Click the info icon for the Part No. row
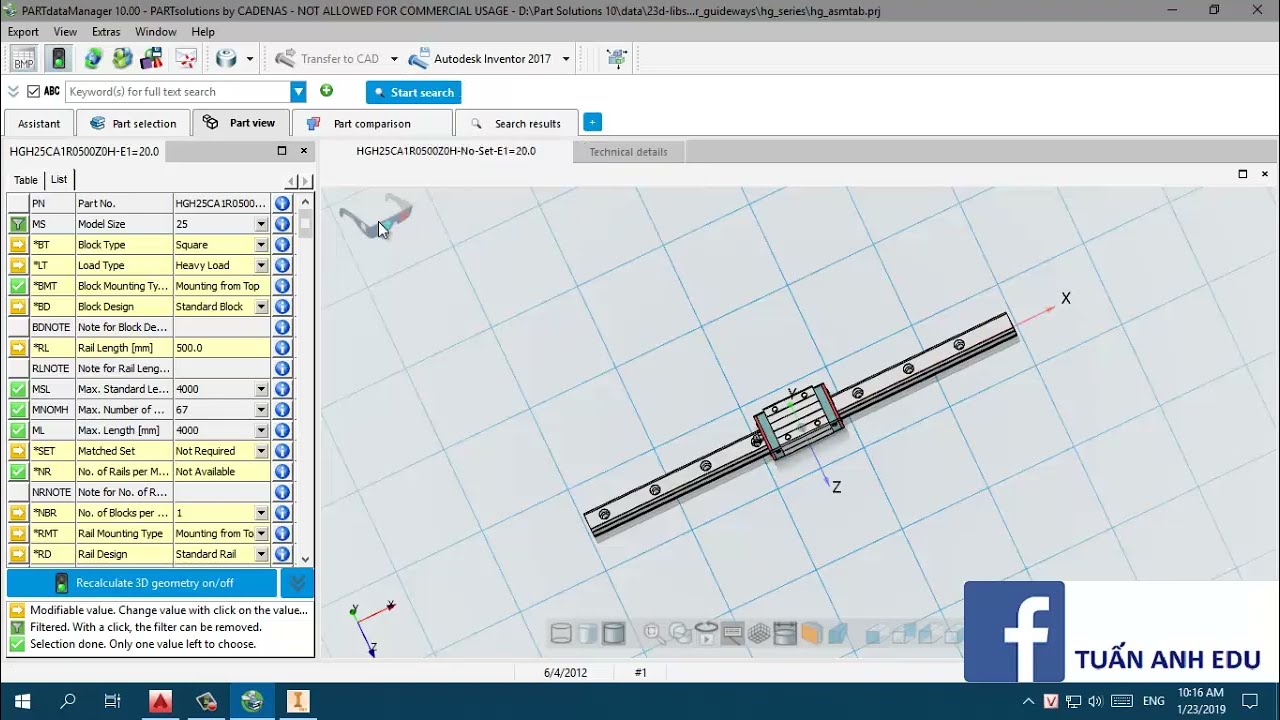Image resolution: width=1280 pixels, height=720 pixels. pyautogui.click(x=282, y=203)
